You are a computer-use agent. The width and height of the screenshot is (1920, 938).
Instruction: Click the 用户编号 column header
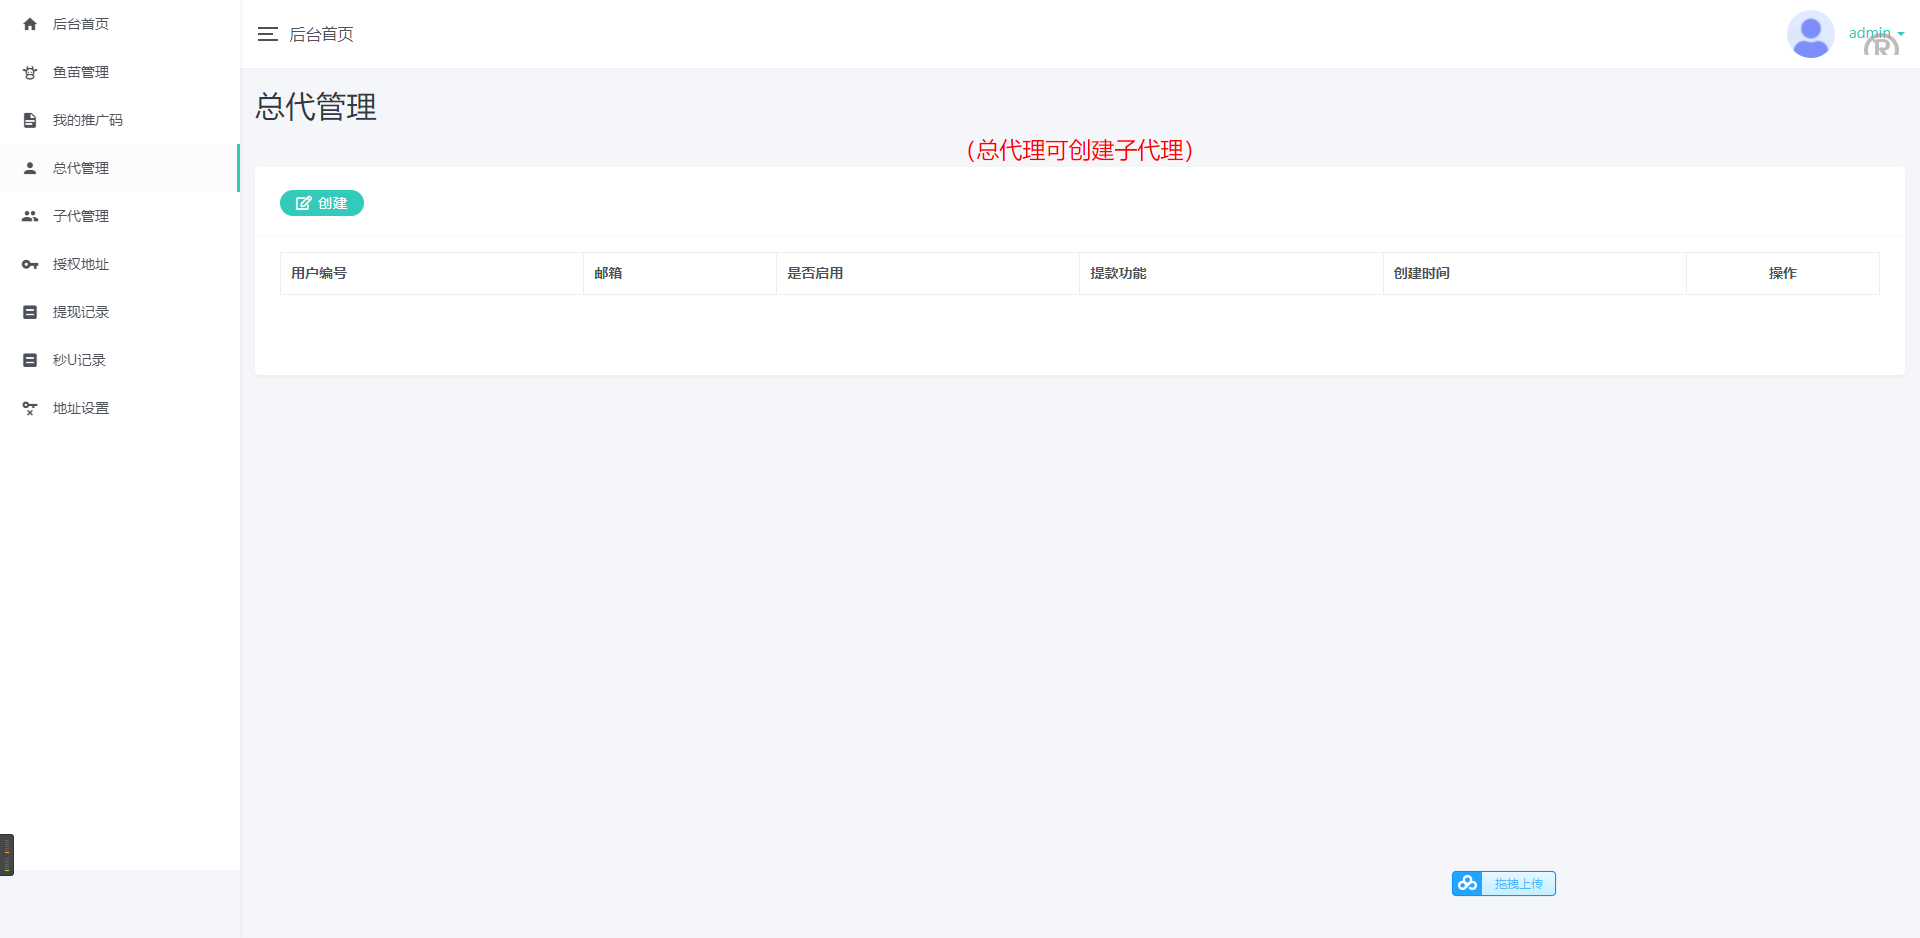[319, 273]
